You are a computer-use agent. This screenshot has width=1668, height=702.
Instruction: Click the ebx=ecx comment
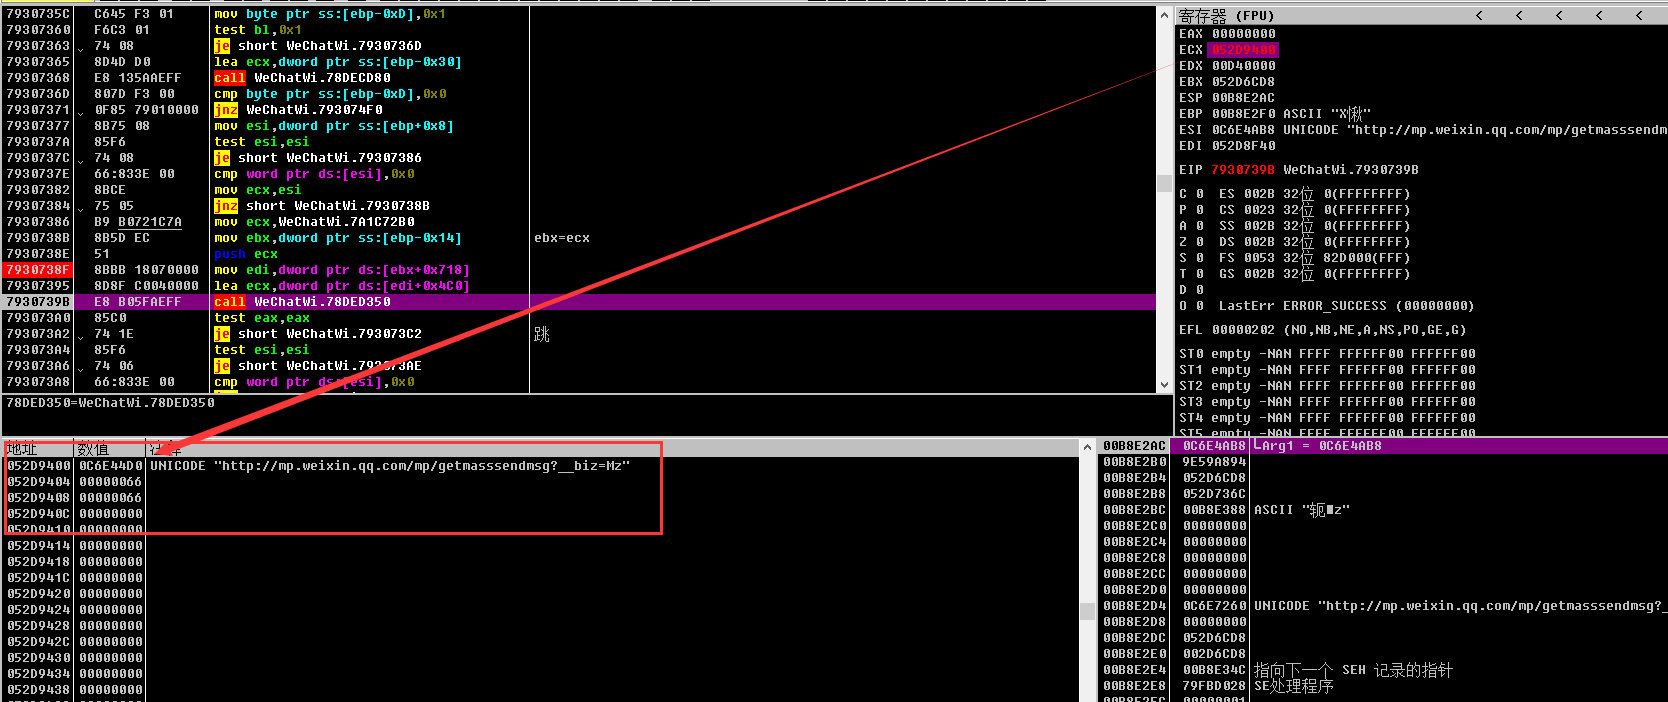point(562,238)
